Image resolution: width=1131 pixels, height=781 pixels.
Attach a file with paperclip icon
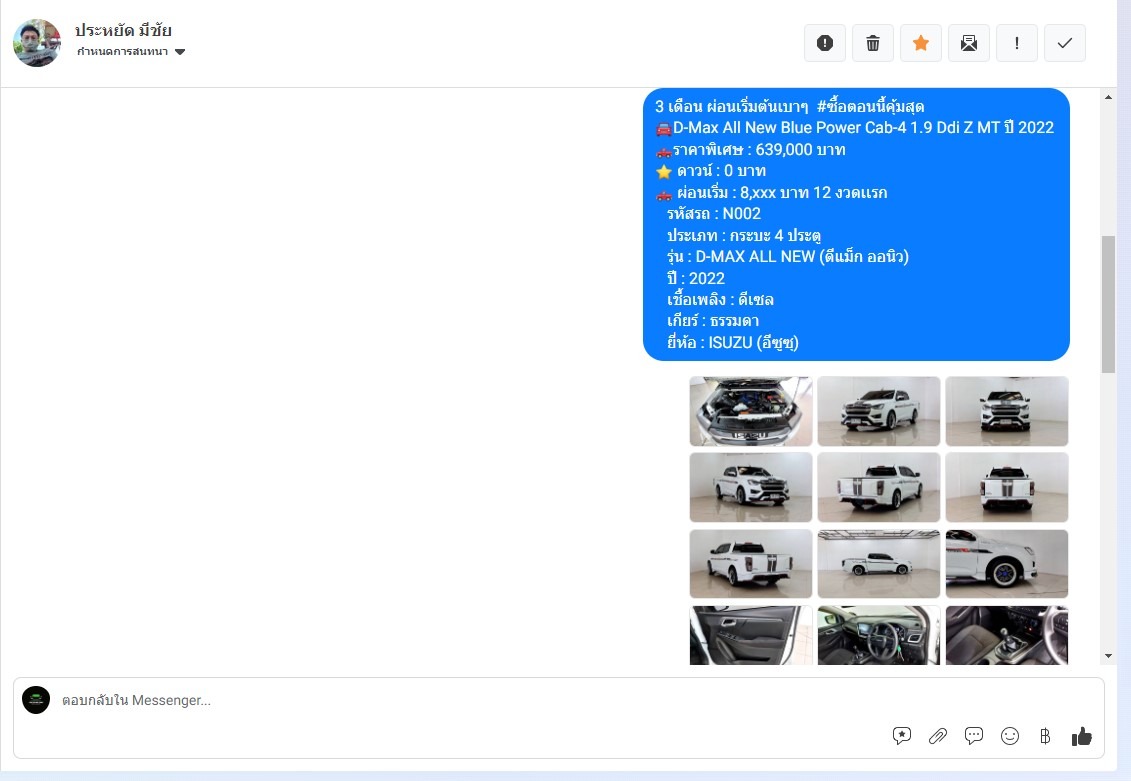(938, 736)
